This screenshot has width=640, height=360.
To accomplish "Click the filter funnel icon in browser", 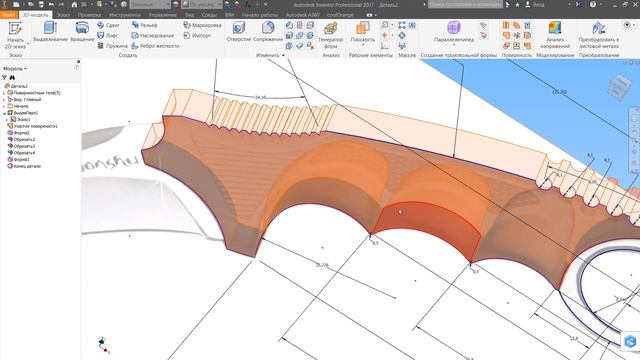I will [4, 78].
